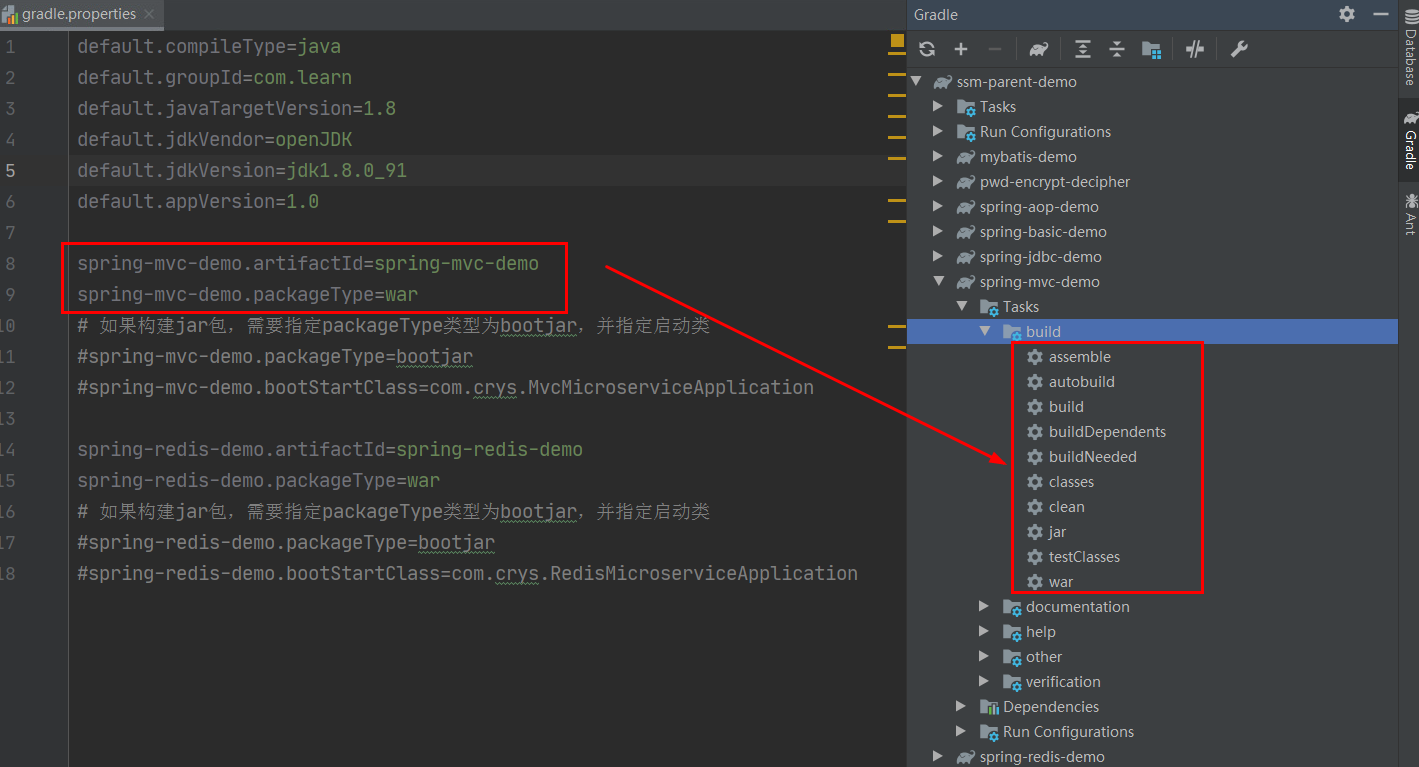Collapse the ssm-parent-demo root node
Image resolution: width=1419 pixels, height=767 pixels.
[916, 82]
